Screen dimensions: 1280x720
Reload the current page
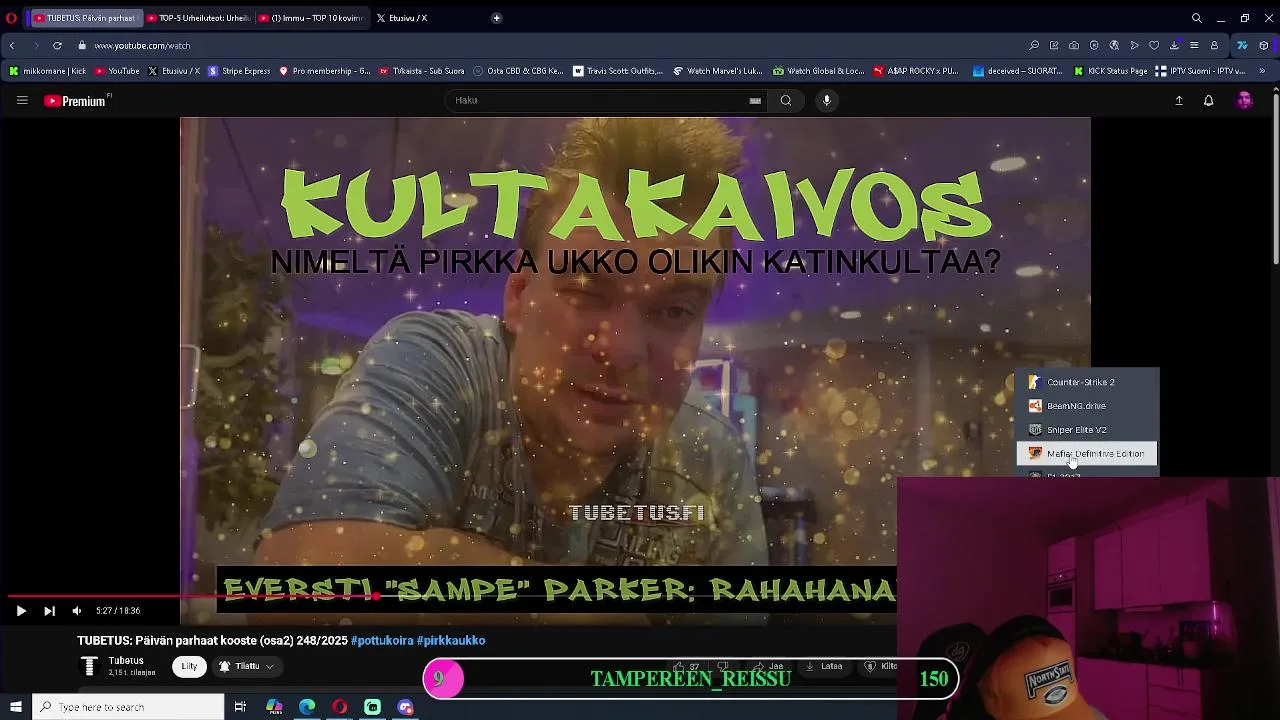57,46
